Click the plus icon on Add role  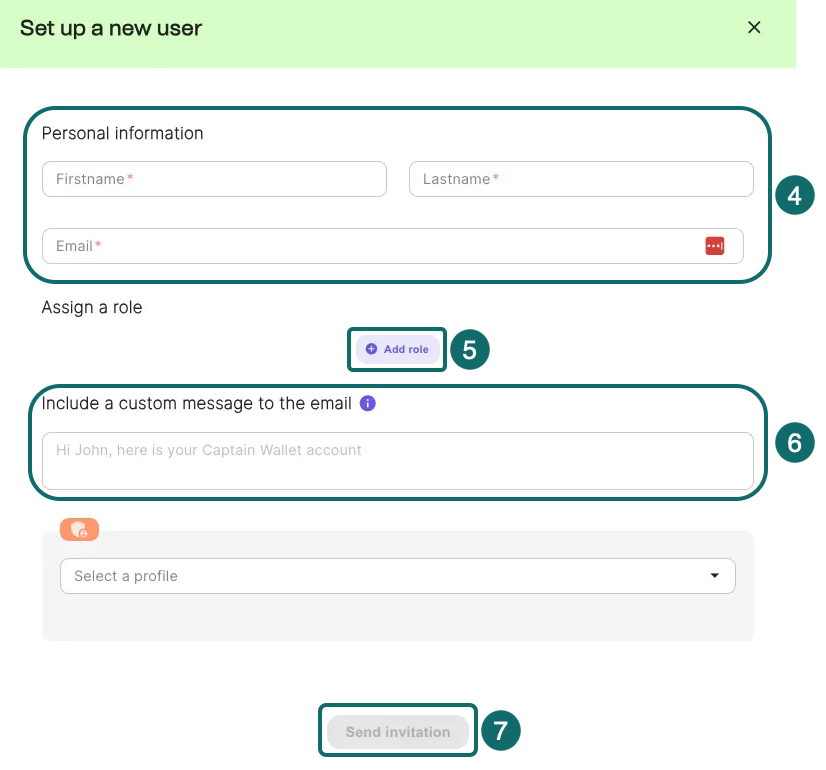click(x=372, y=349)
